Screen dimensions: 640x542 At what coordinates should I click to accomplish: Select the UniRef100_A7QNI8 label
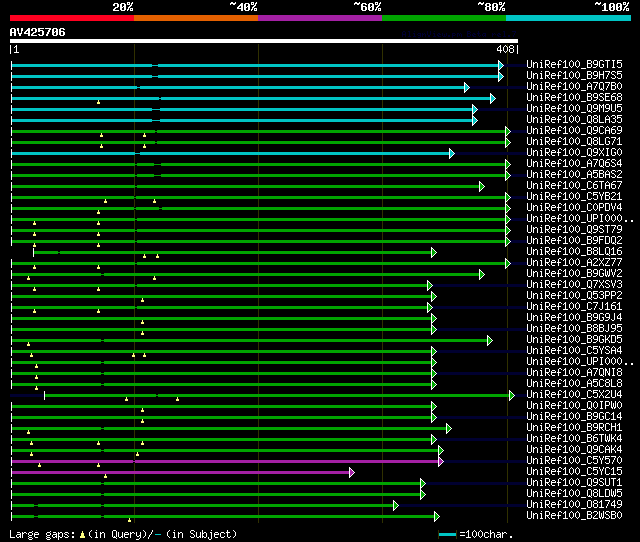click(574, 373)
